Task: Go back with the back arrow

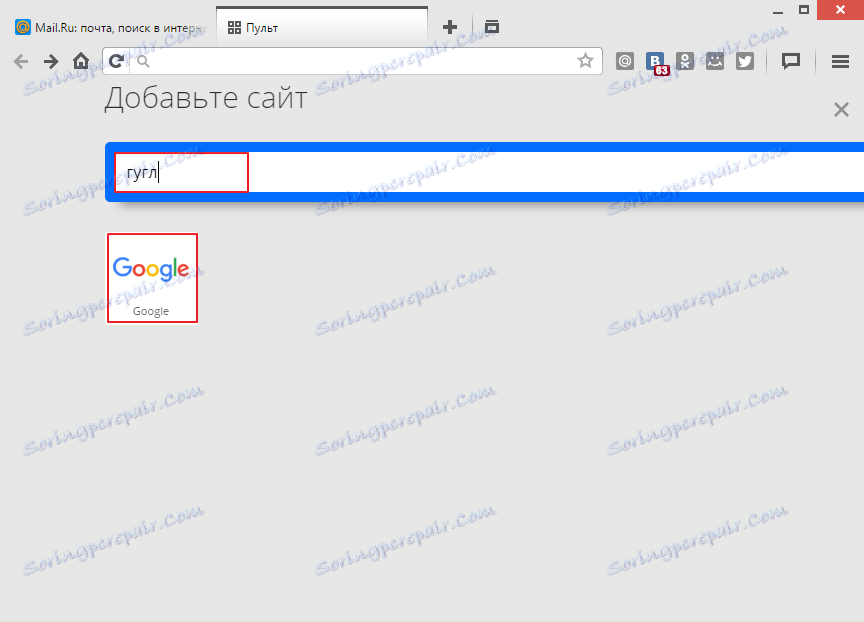Action: (x=21, y=61)
